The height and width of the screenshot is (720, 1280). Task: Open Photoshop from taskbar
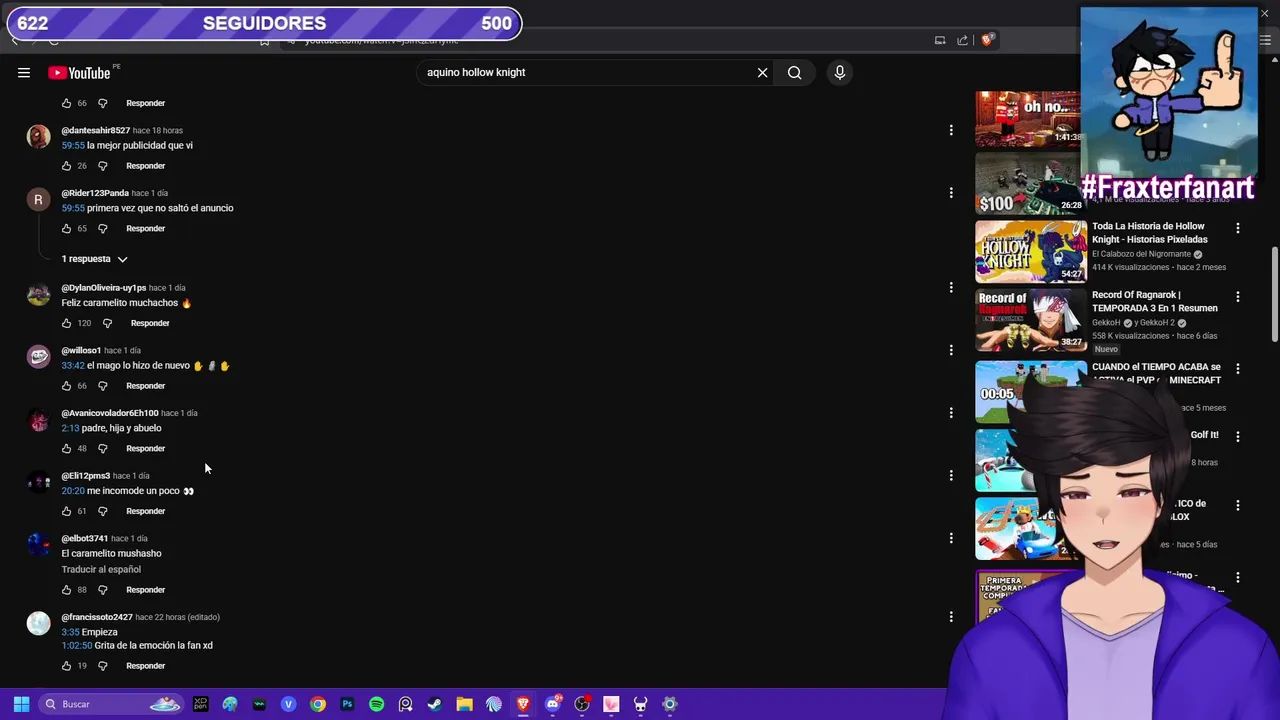347,704
